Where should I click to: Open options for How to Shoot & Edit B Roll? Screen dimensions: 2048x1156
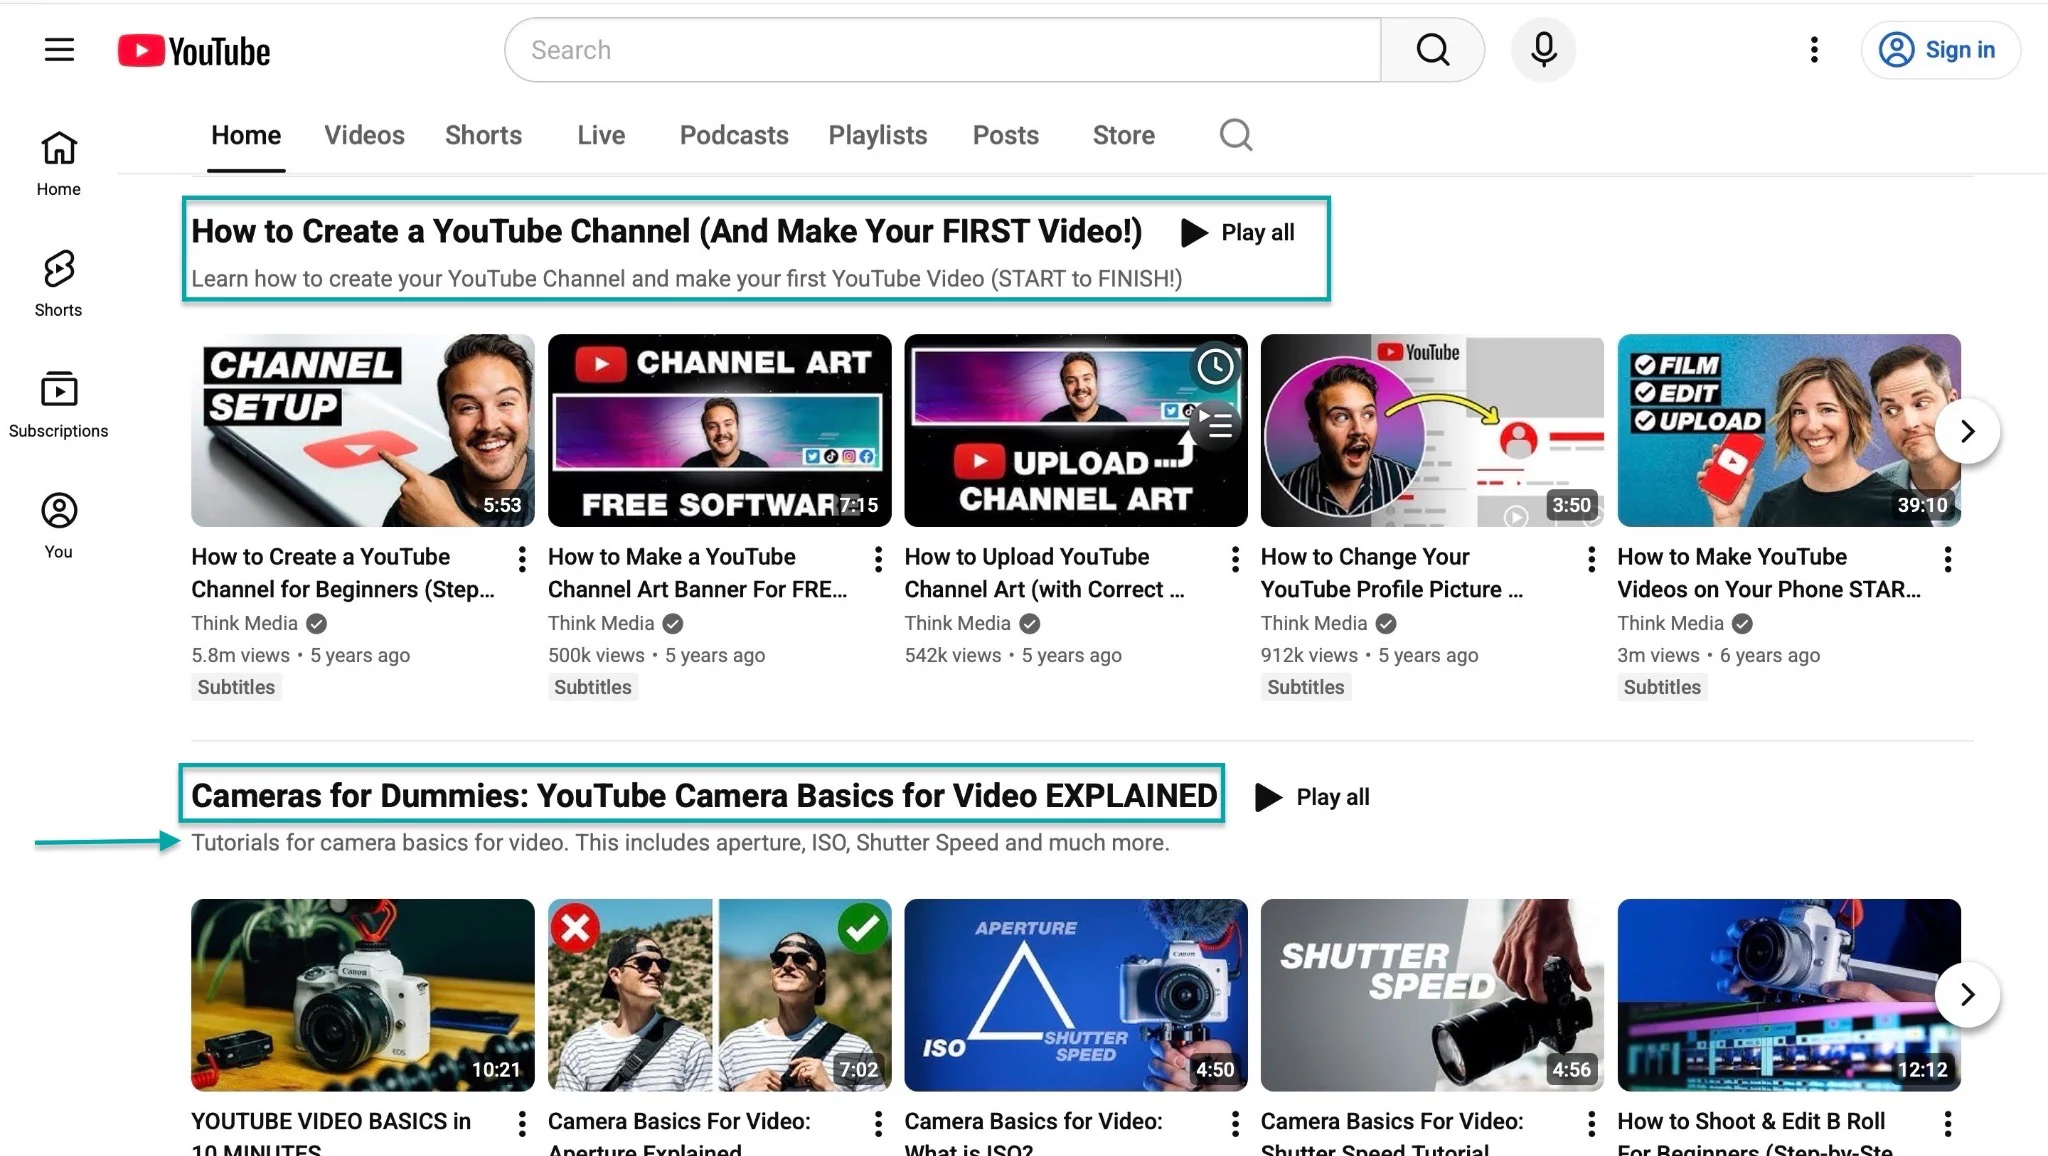point(1948,1124)
